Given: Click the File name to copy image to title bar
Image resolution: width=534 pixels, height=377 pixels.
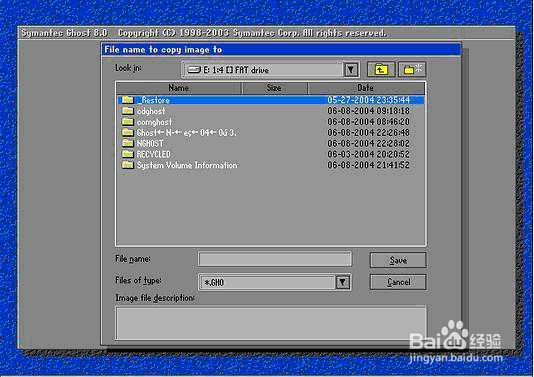Looking at the screenshot, I should point(281,50).
